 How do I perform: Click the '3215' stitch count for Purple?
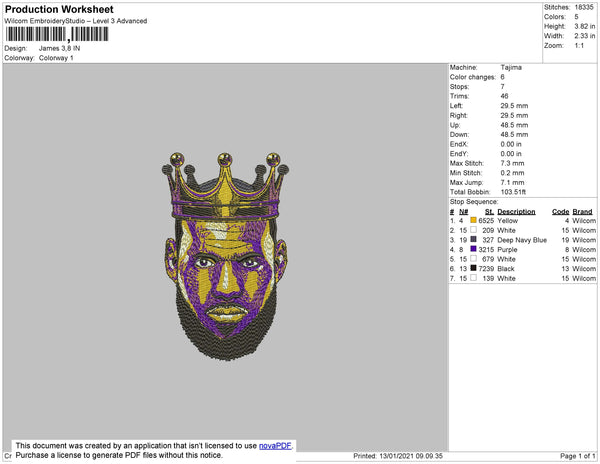(486, 249)
